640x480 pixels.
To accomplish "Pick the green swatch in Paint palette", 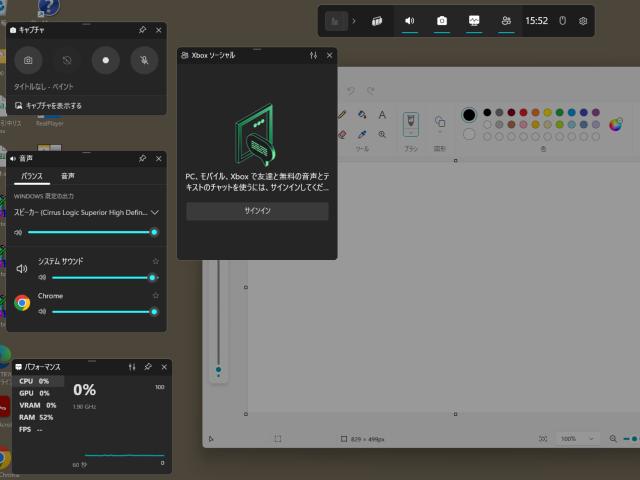I will (x=560, y=112).
